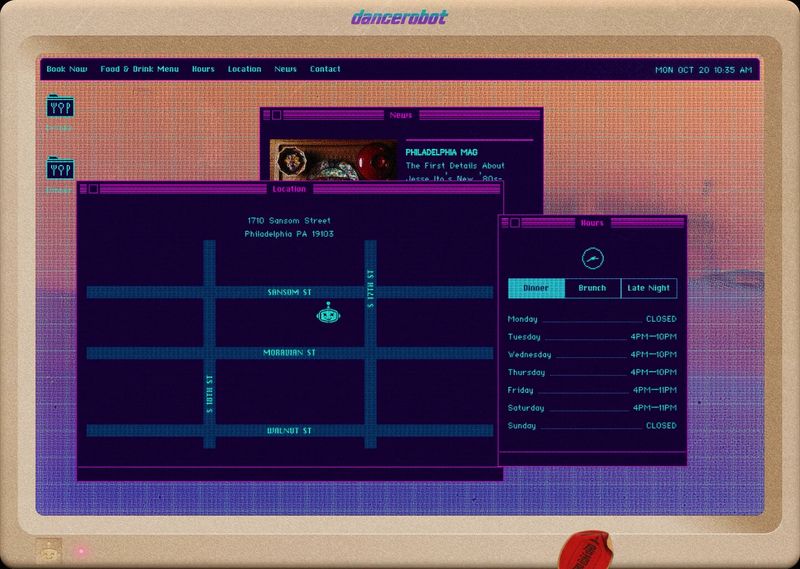Open Book Now in top menu bar

coord(67,69)
